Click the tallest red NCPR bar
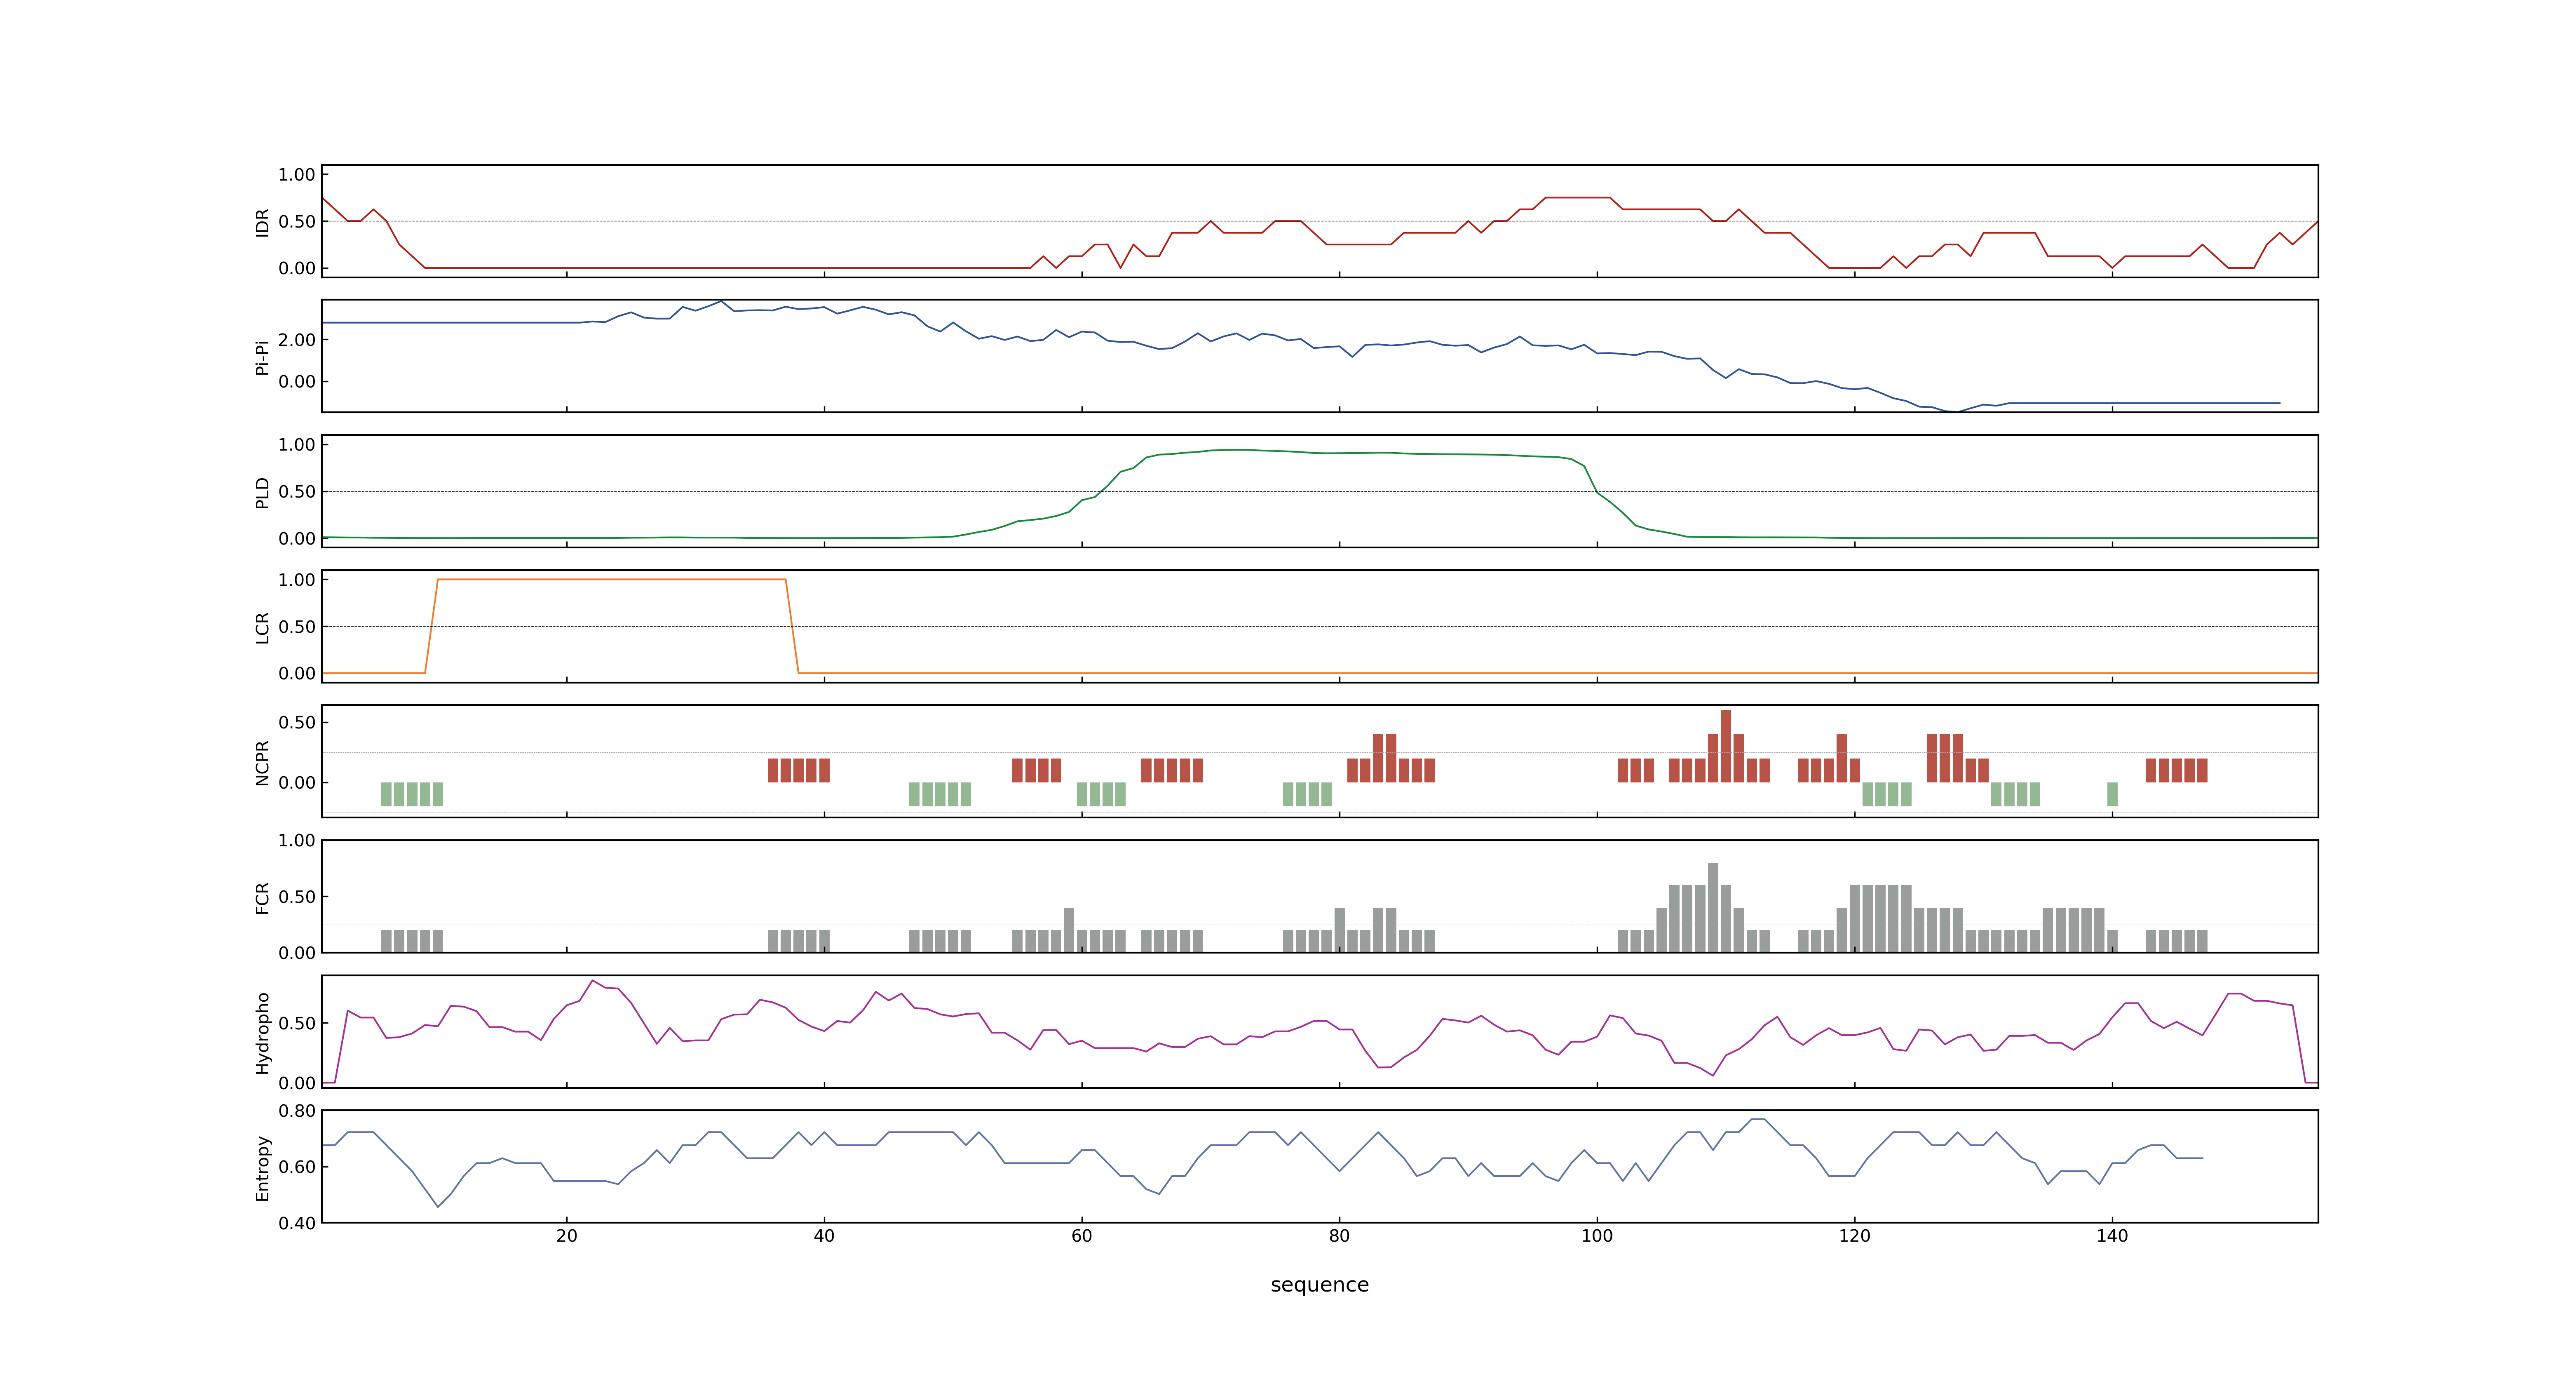The width and height of the screenshot is (2576, 1374). (x=1726, y=746)
